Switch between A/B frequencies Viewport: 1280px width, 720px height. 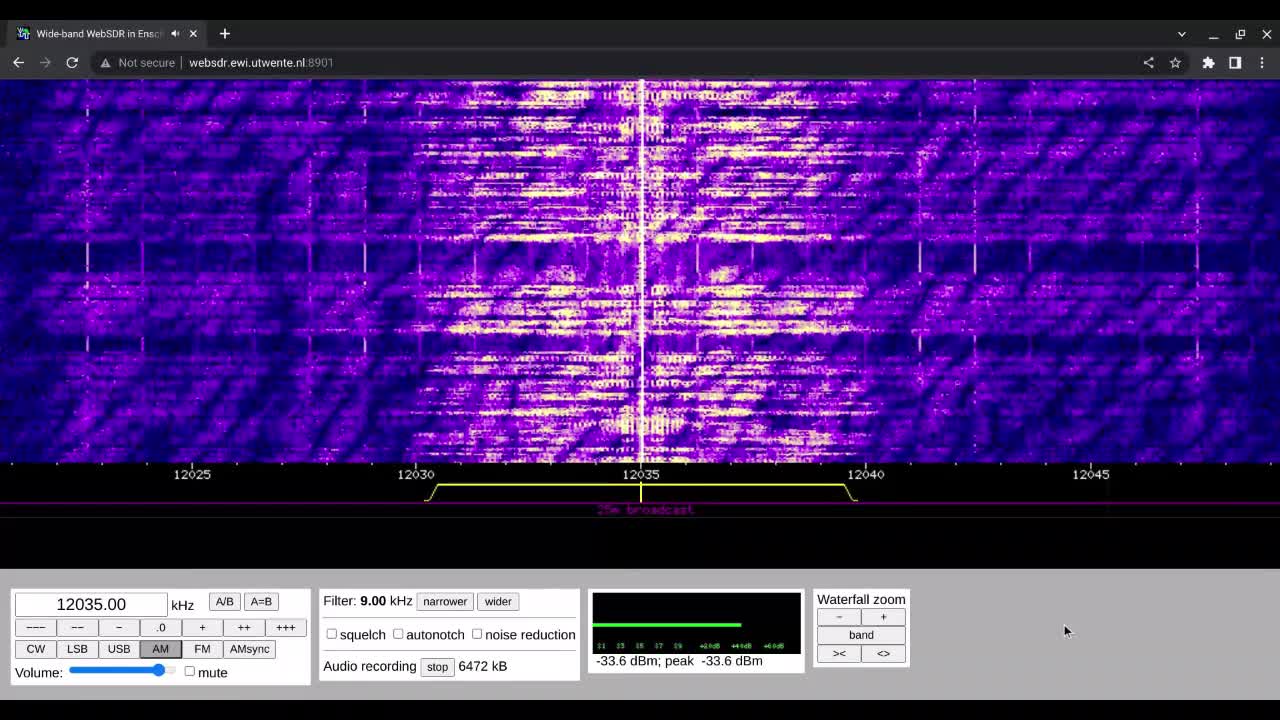pyautogui.click(x=224, y=601)
